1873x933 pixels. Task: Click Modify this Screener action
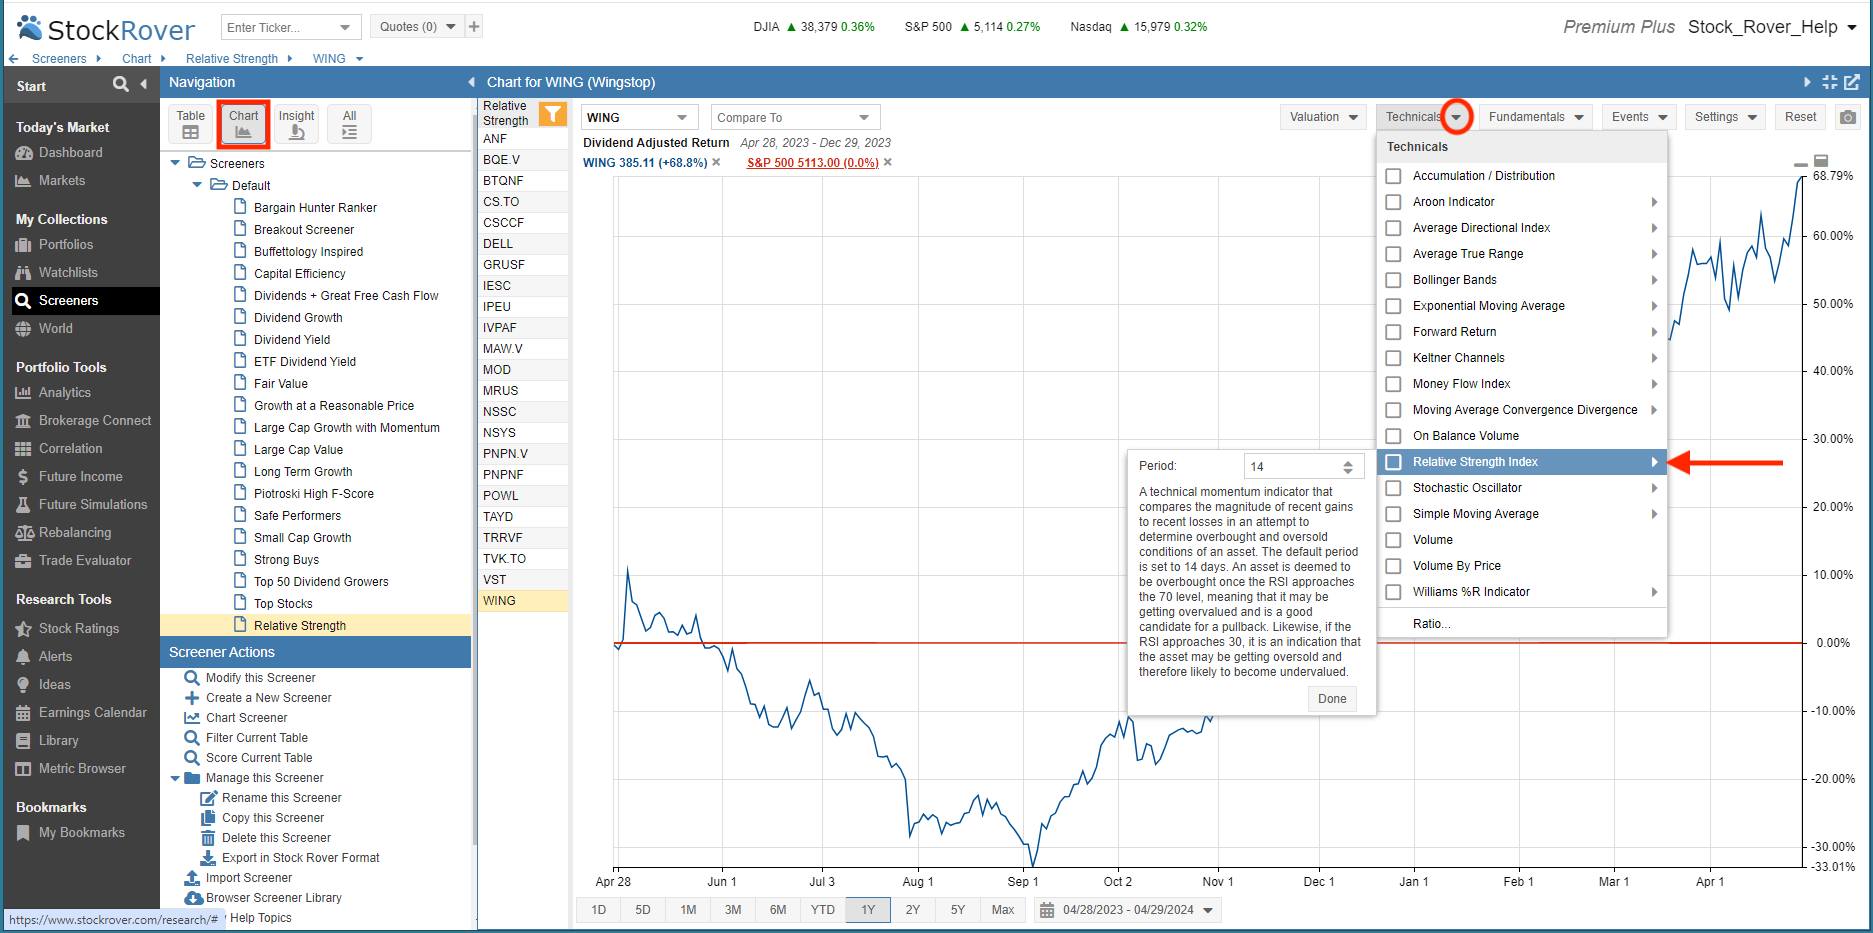pos(260,678)
